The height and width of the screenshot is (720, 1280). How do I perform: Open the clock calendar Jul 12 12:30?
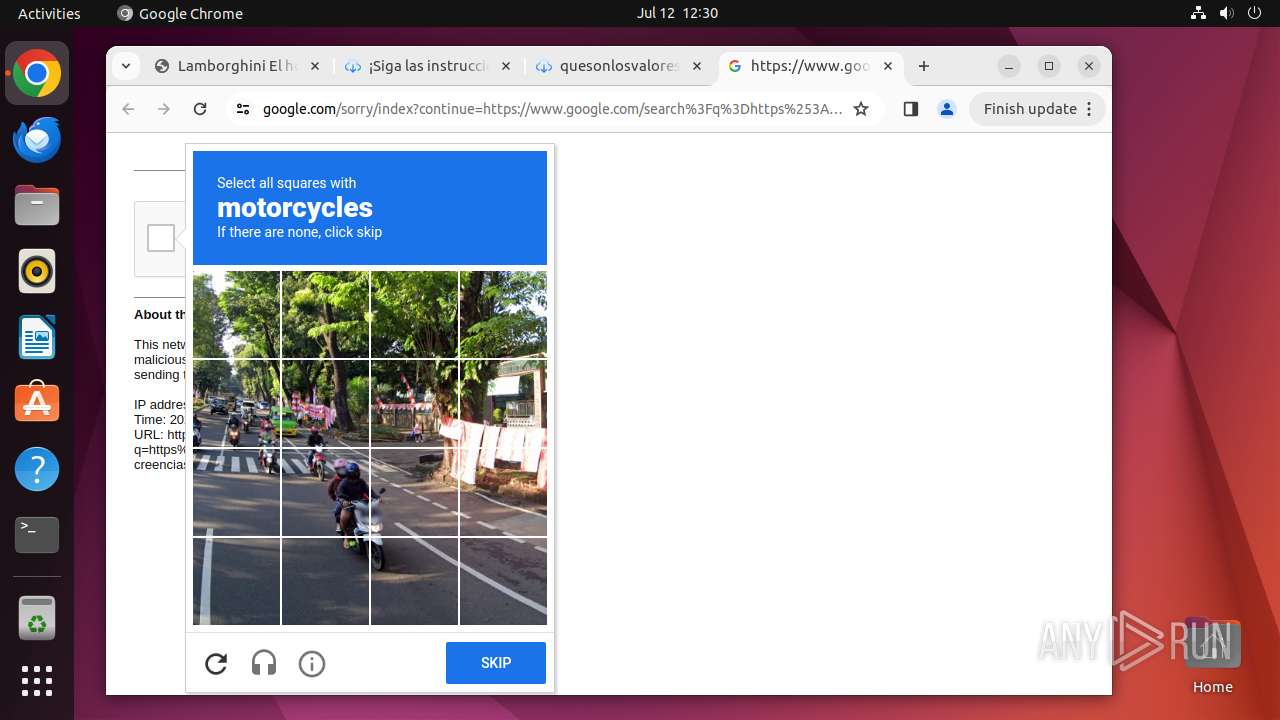coord(677,13)
